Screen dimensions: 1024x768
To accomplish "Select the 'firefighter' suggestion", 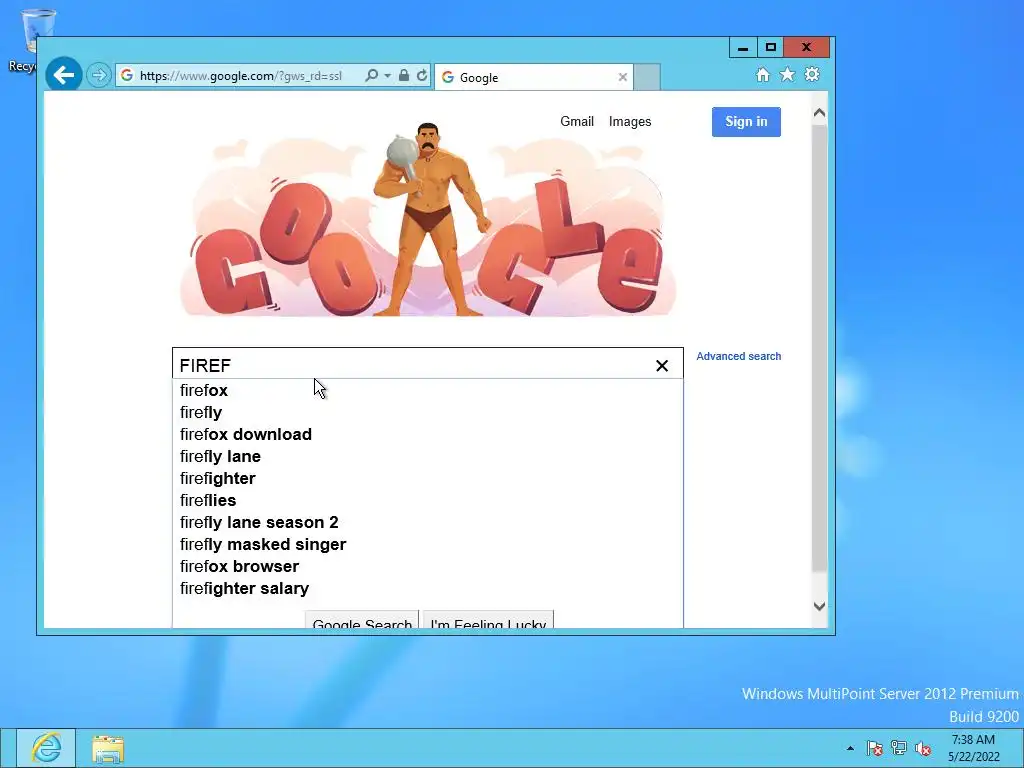I will 428,479.
